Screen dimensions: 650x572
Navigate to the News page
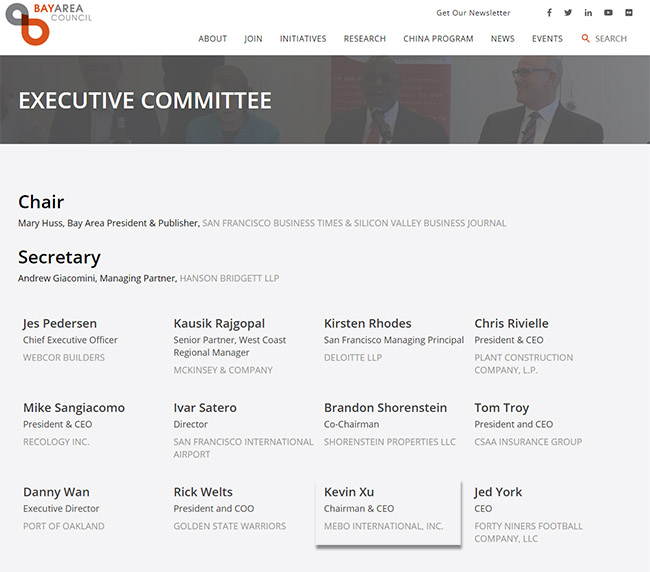(x=502, y=39)
